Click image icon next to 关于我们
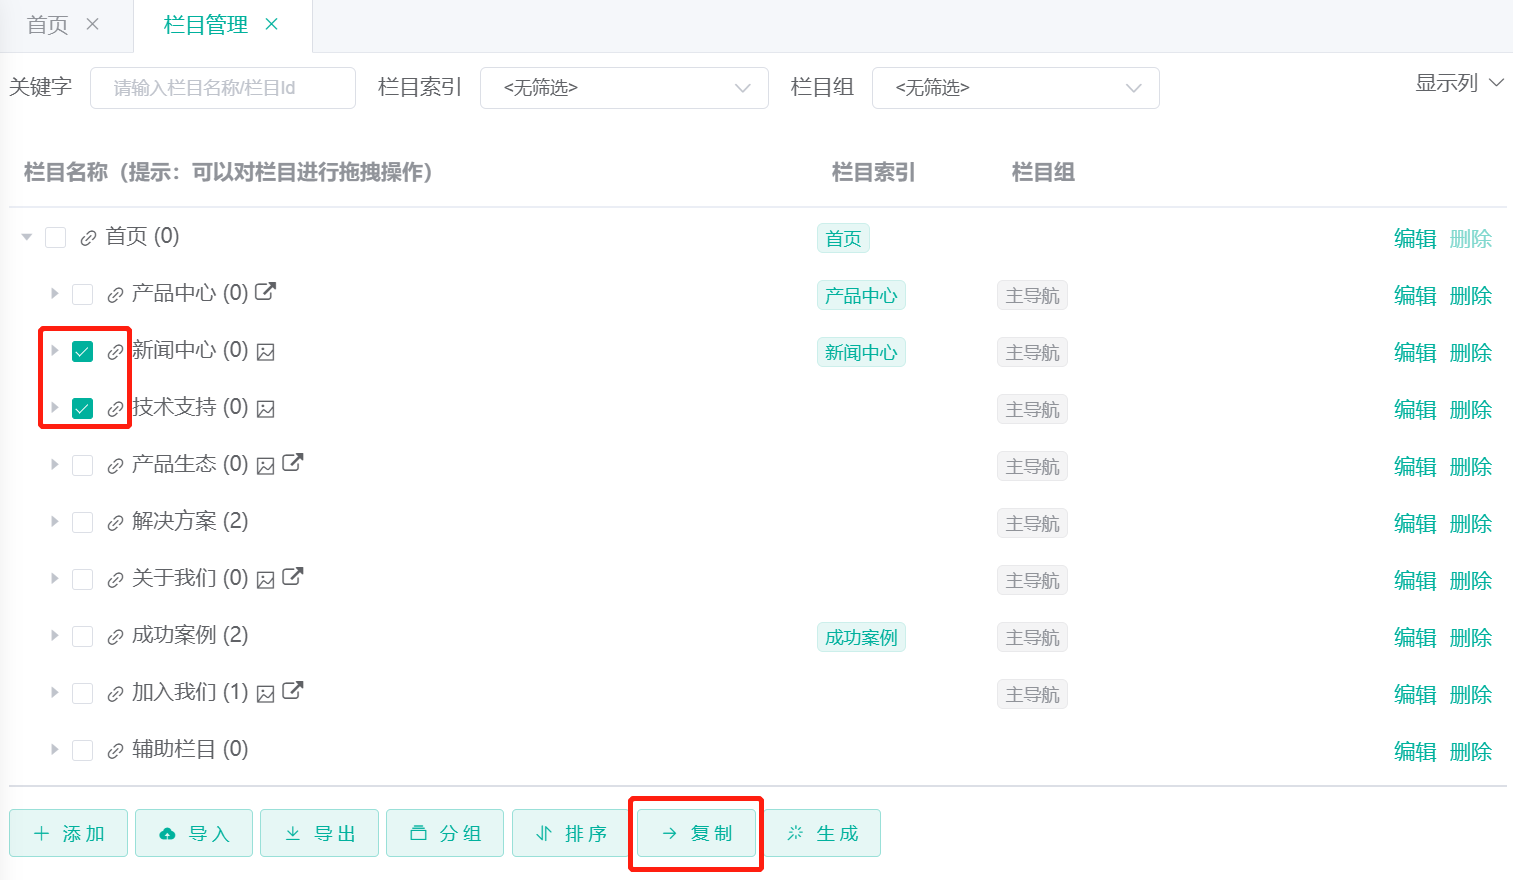Image resolution: width=1513 pixels, height=880 pixels. (x=265, y=580)
